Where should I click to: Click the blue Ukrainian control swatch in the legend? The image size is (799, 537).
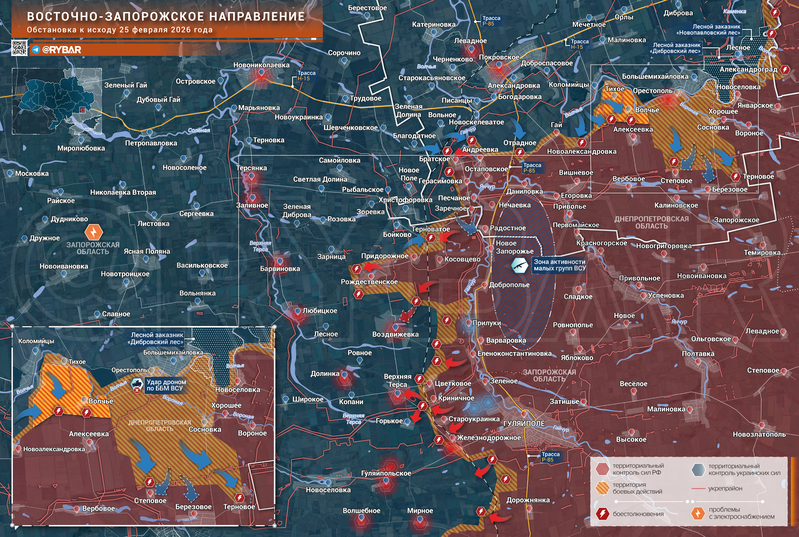(697, 467)
